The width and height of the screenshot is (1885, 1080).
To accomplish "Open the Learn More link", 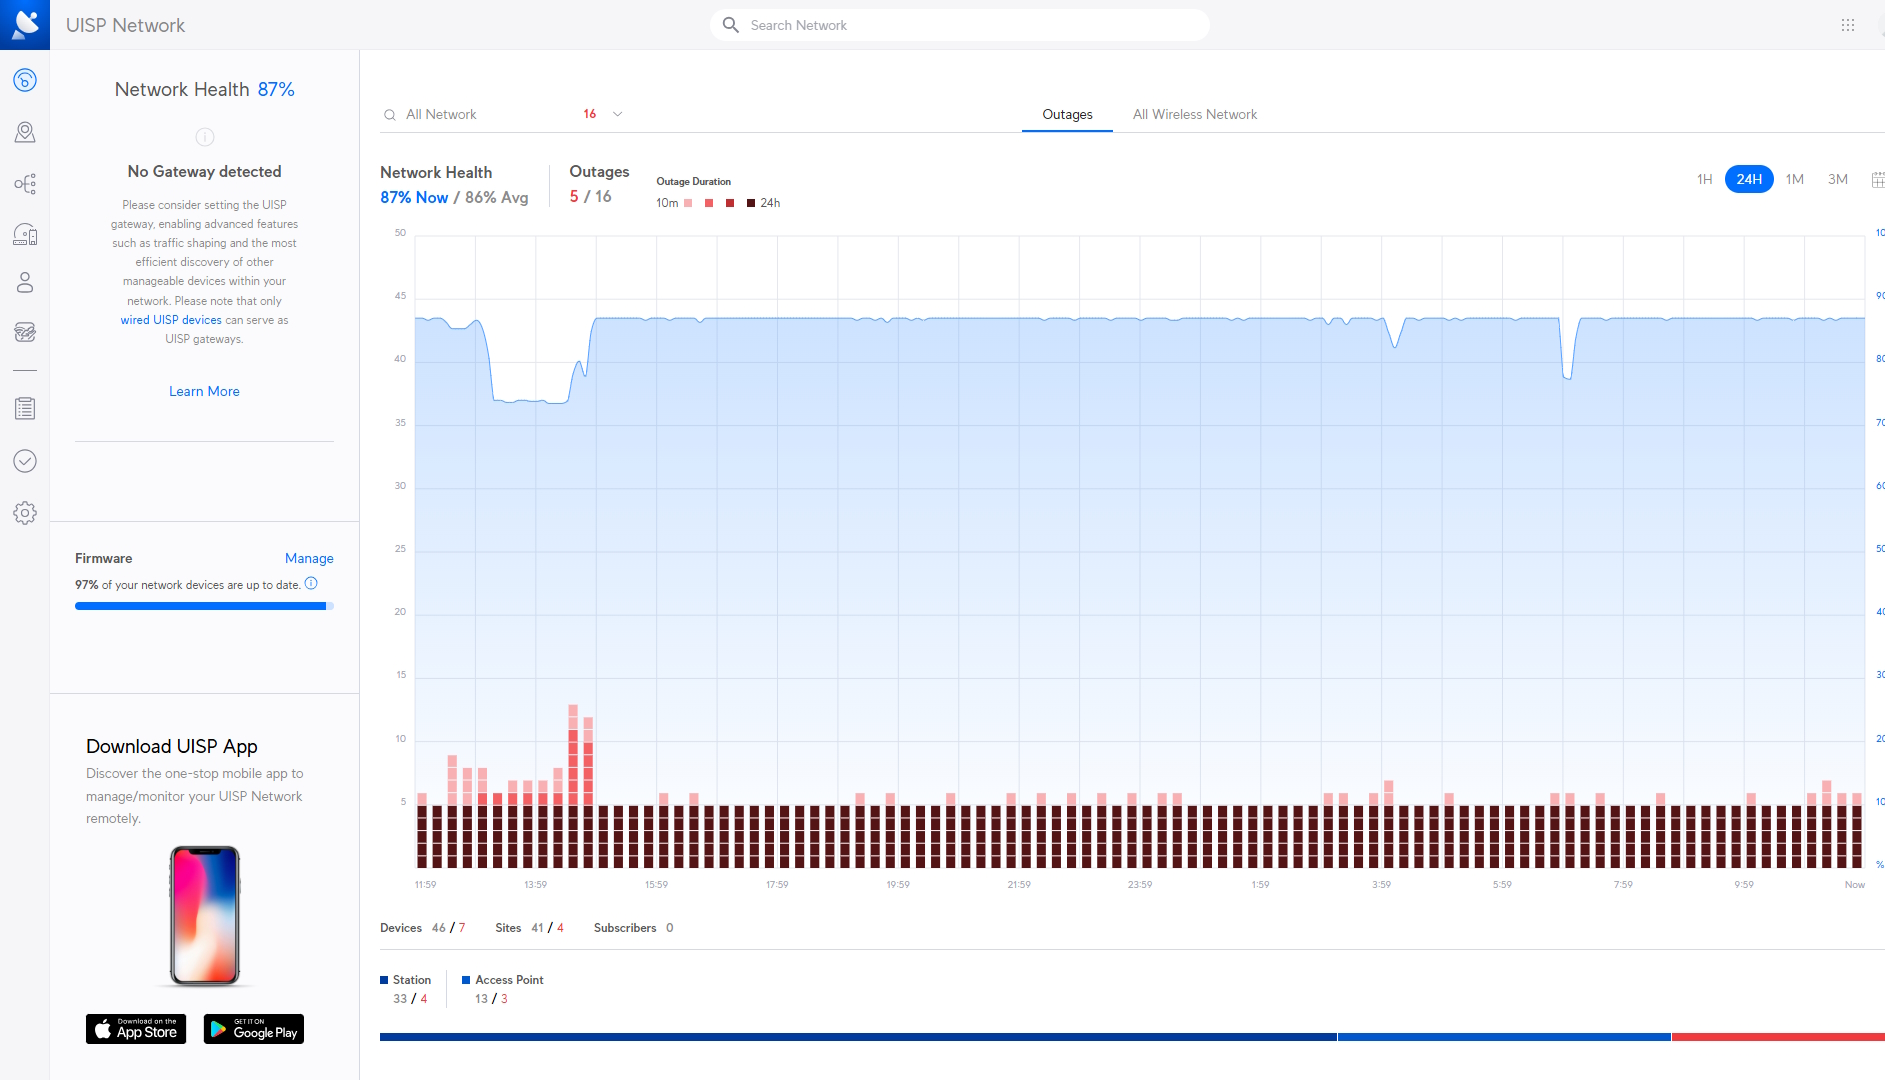I will (204, 391).
